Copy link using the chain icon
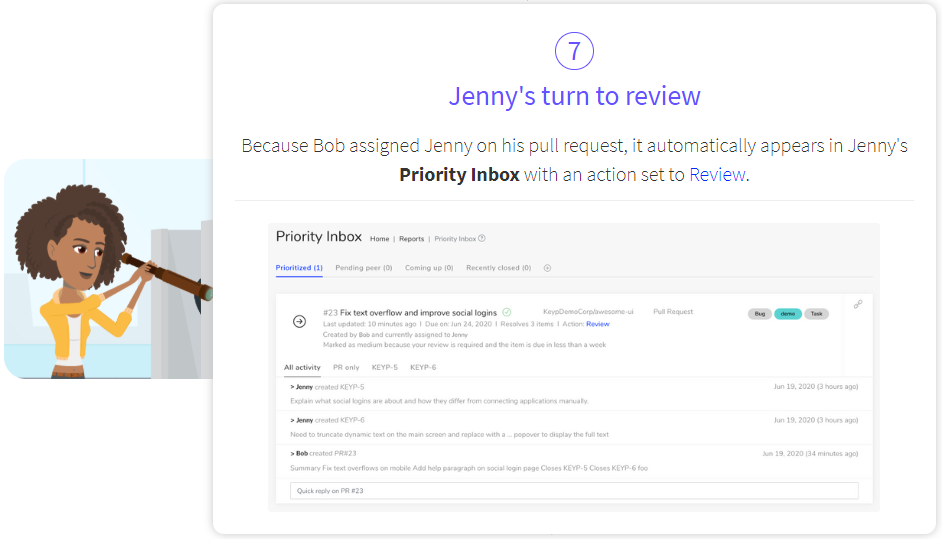 pos(858,304)
